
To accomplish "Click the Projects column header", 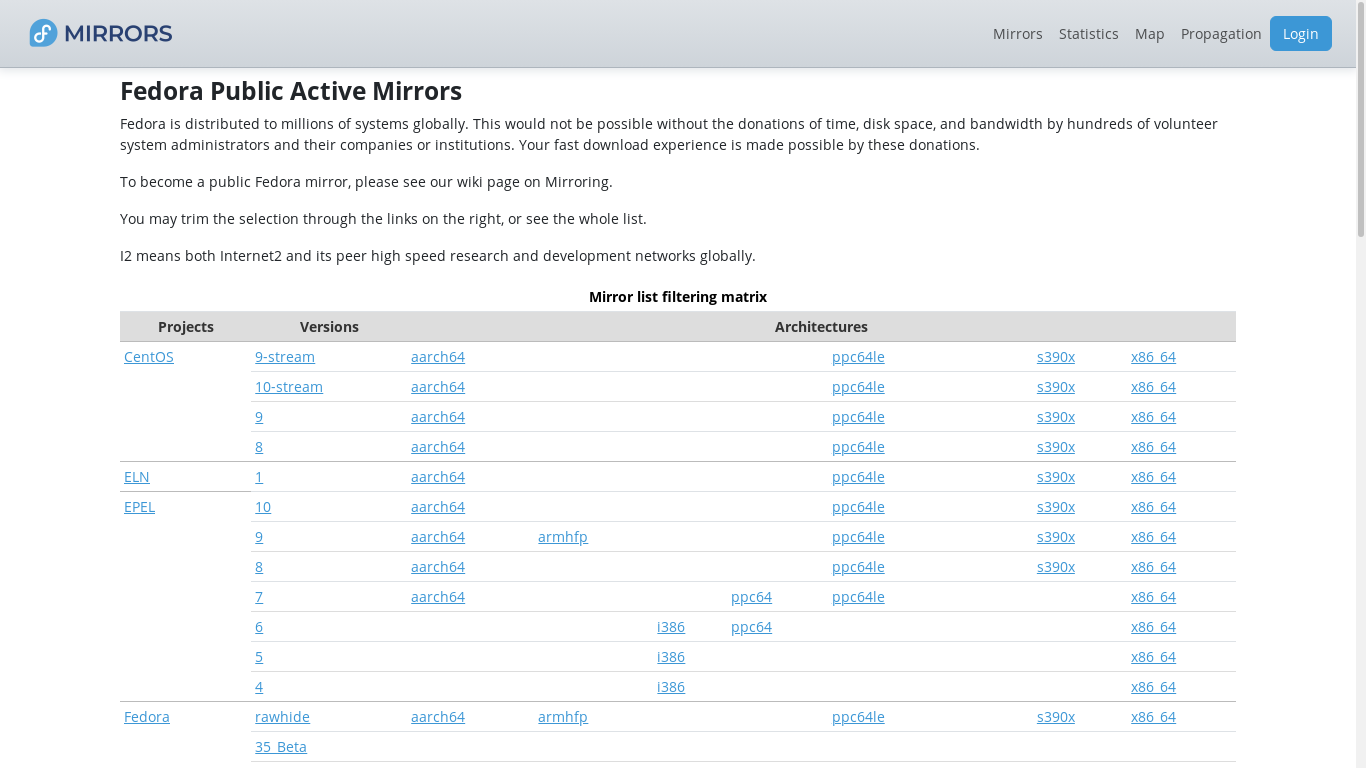I will pos(186,327).
